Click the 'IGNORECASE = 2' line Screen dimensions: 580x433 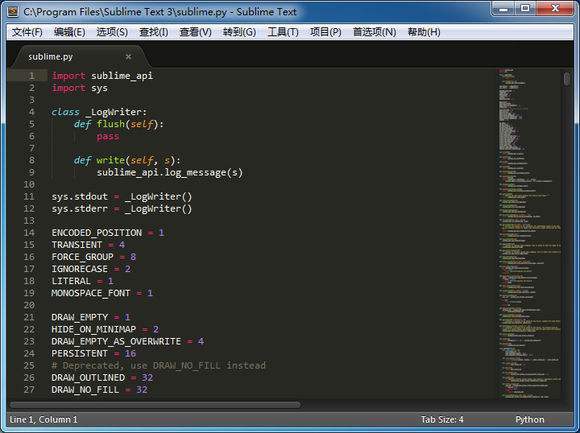tap(91, 269)
